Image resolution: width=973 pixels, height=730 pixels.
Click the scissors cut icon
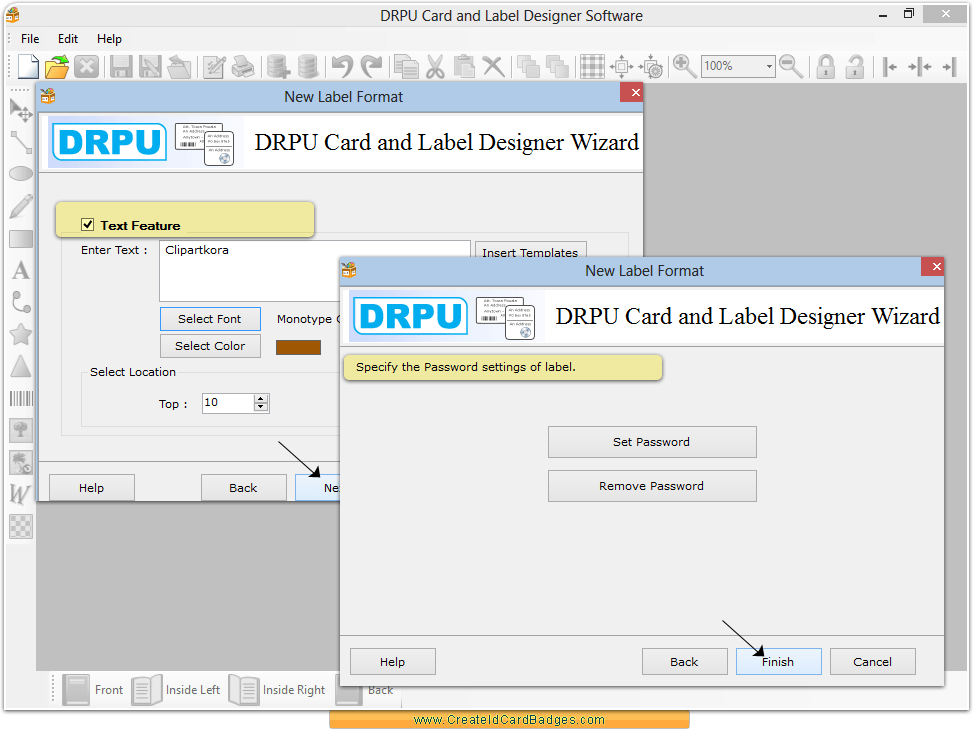436,66
